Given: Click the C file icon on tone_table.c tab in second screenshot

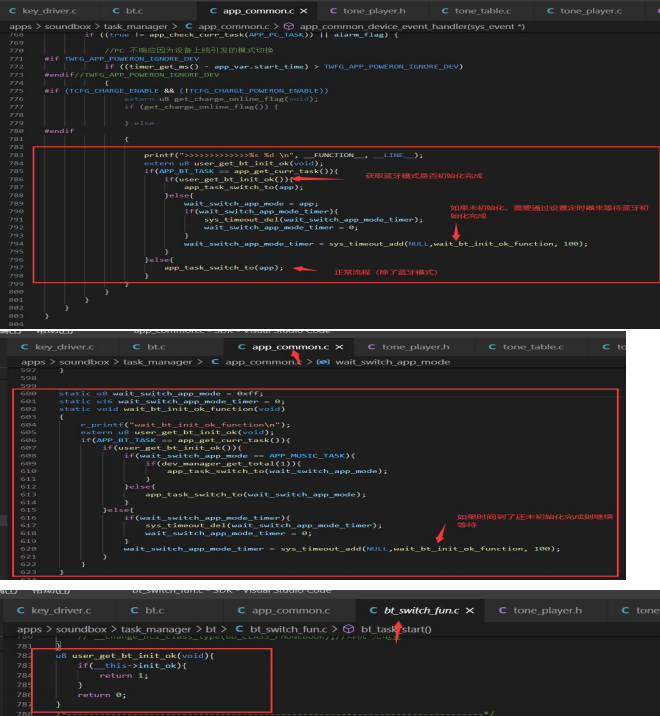Looking at the screenshot, I should (492, 347).
